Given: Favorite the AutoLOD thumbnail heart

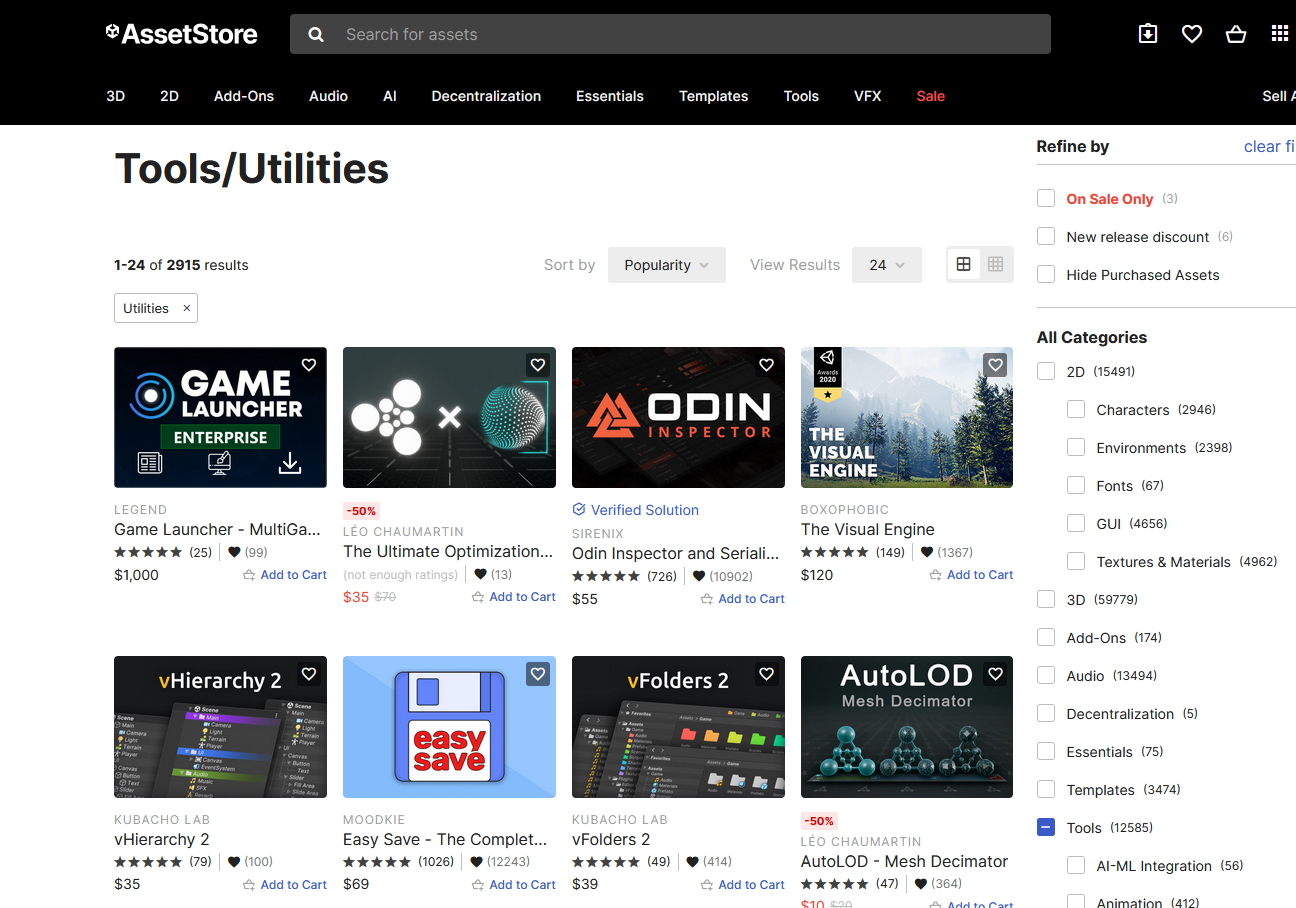Looking at the screenshot, I should [995, 674].
